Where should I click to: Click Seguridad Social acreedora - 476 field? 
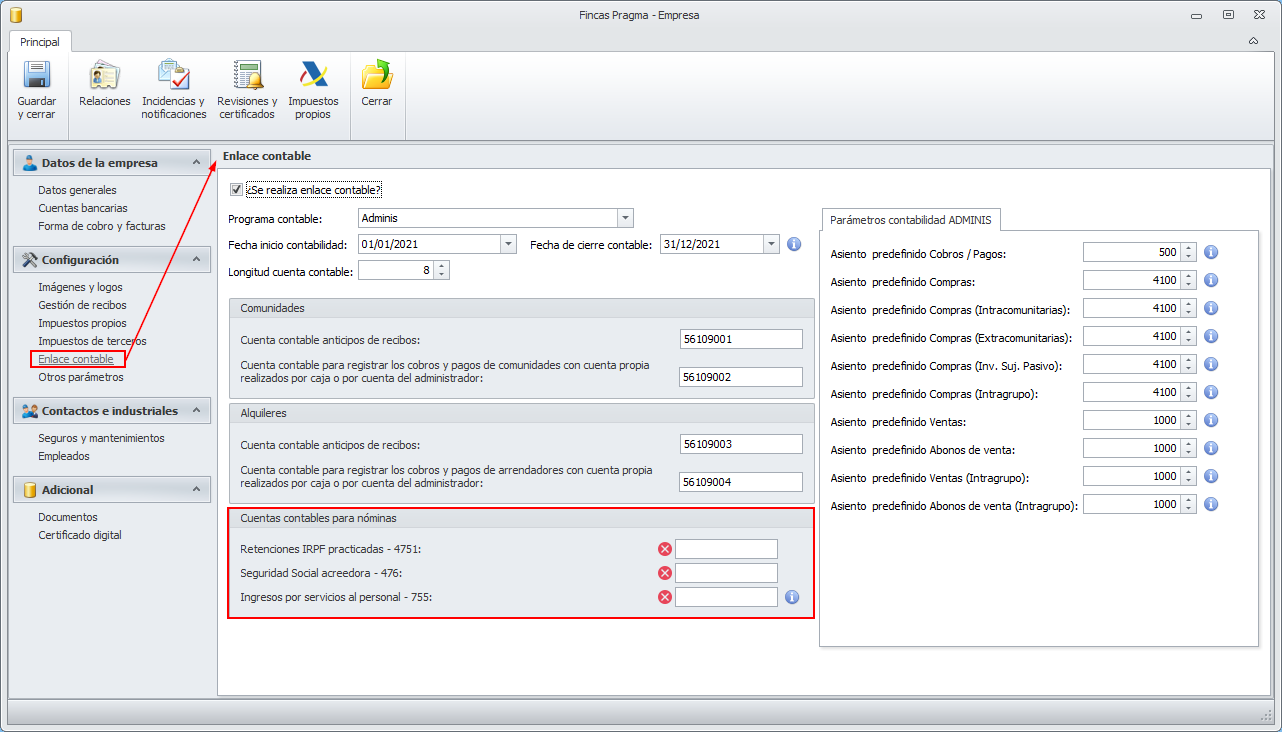(727, 573)
